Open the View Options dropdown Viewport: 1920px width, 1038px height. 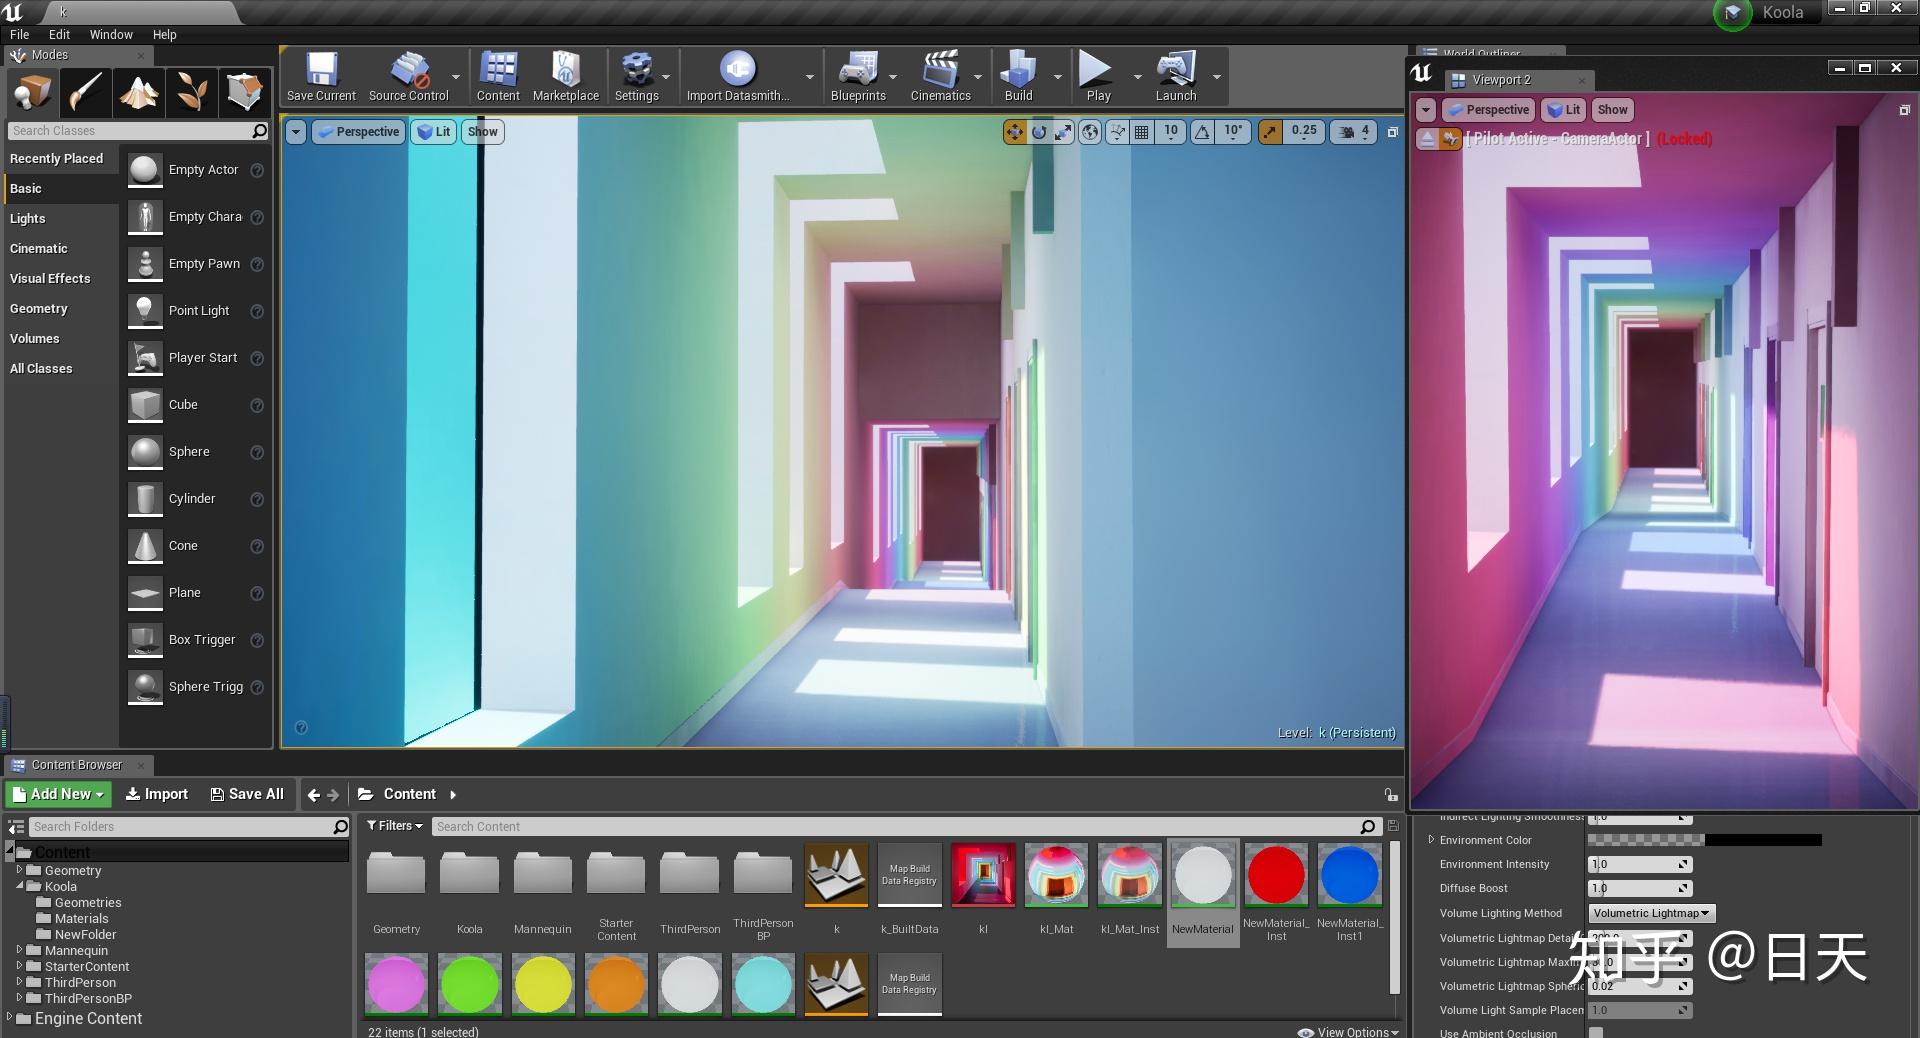[x=1348, y=1032]
